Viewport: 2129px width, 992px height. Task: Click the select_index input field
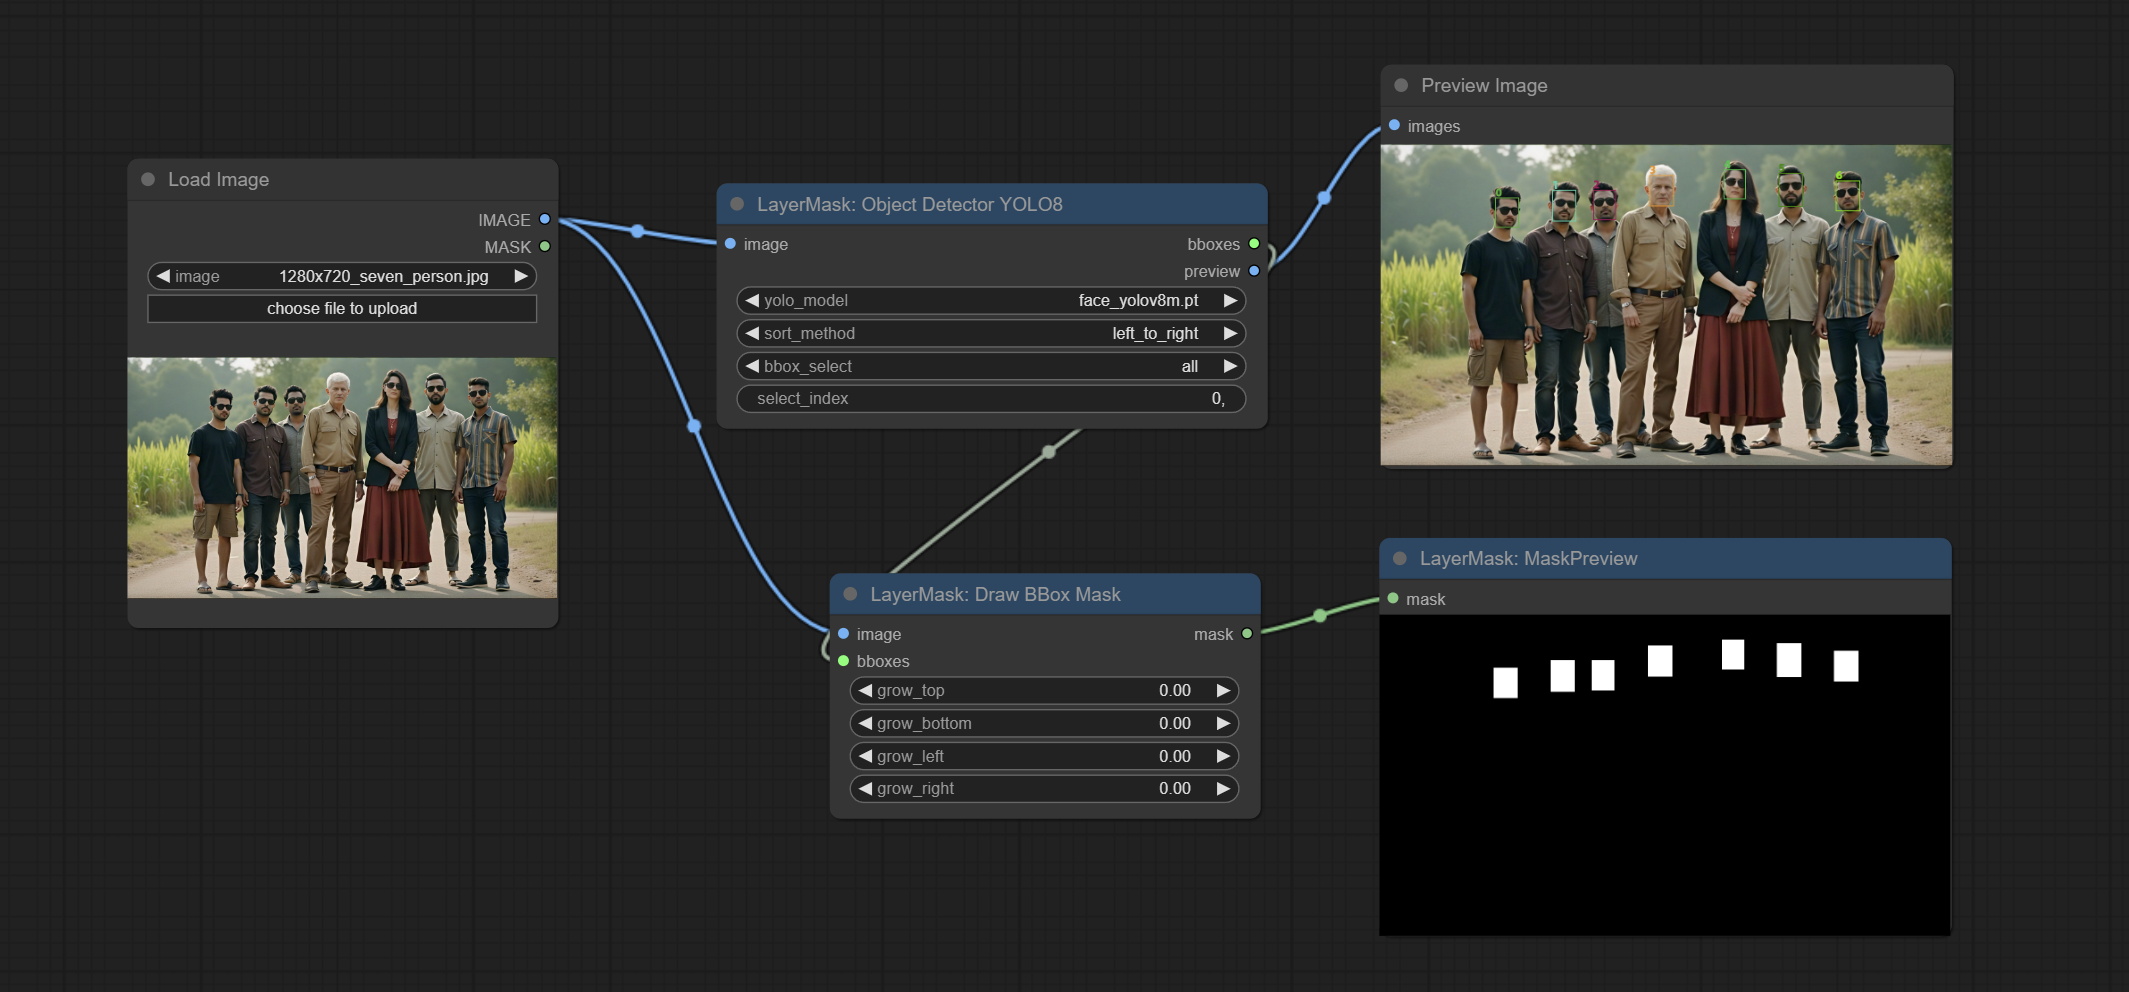point(990,399)
